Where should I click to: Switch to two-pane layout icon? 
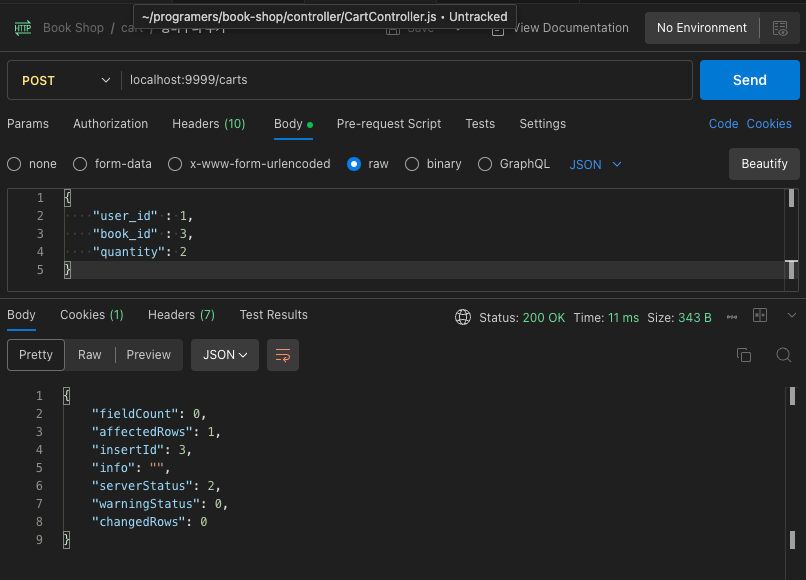pos(760,315)
